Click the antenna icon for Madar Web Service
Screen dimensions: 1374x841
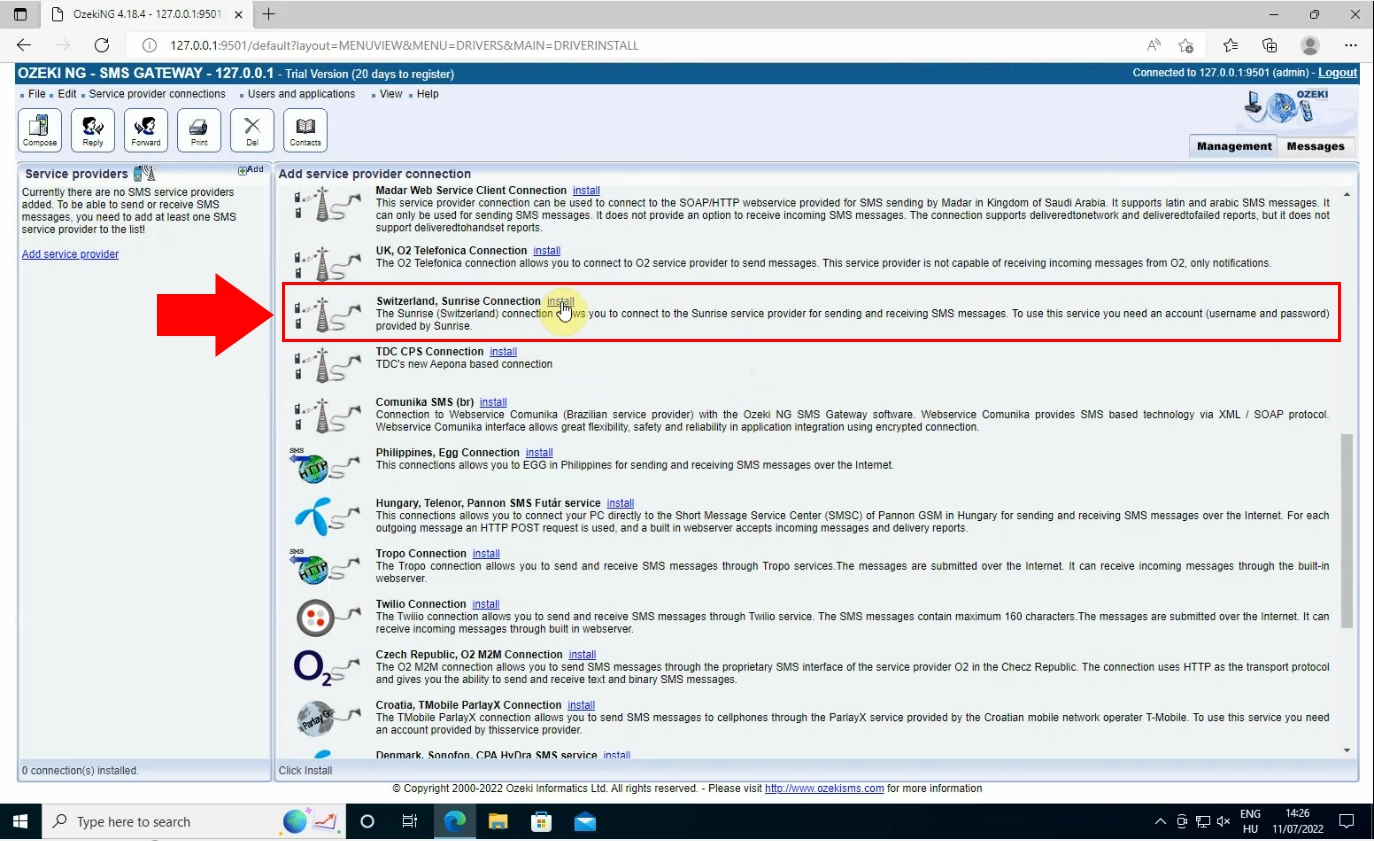click(327, 204)
